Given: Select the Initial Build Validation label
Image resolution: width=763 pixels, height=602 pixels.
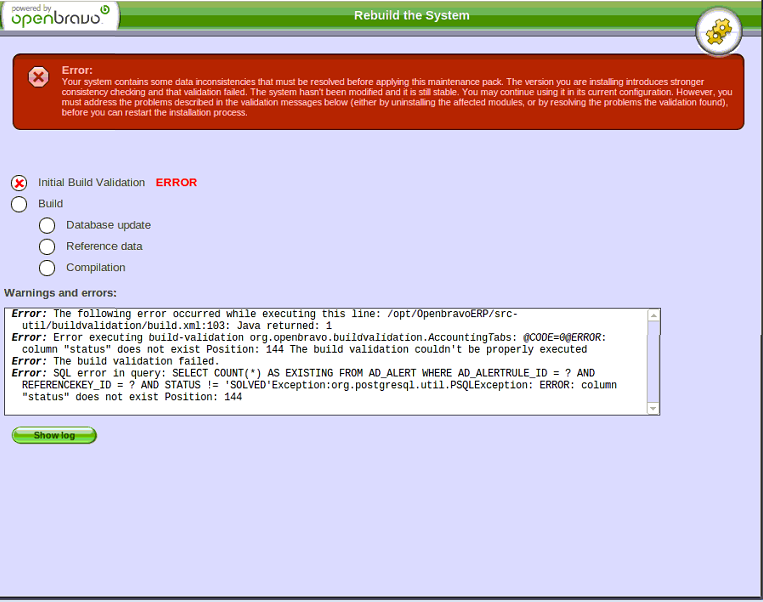Looking at the screenshot, I should point(91,183).
